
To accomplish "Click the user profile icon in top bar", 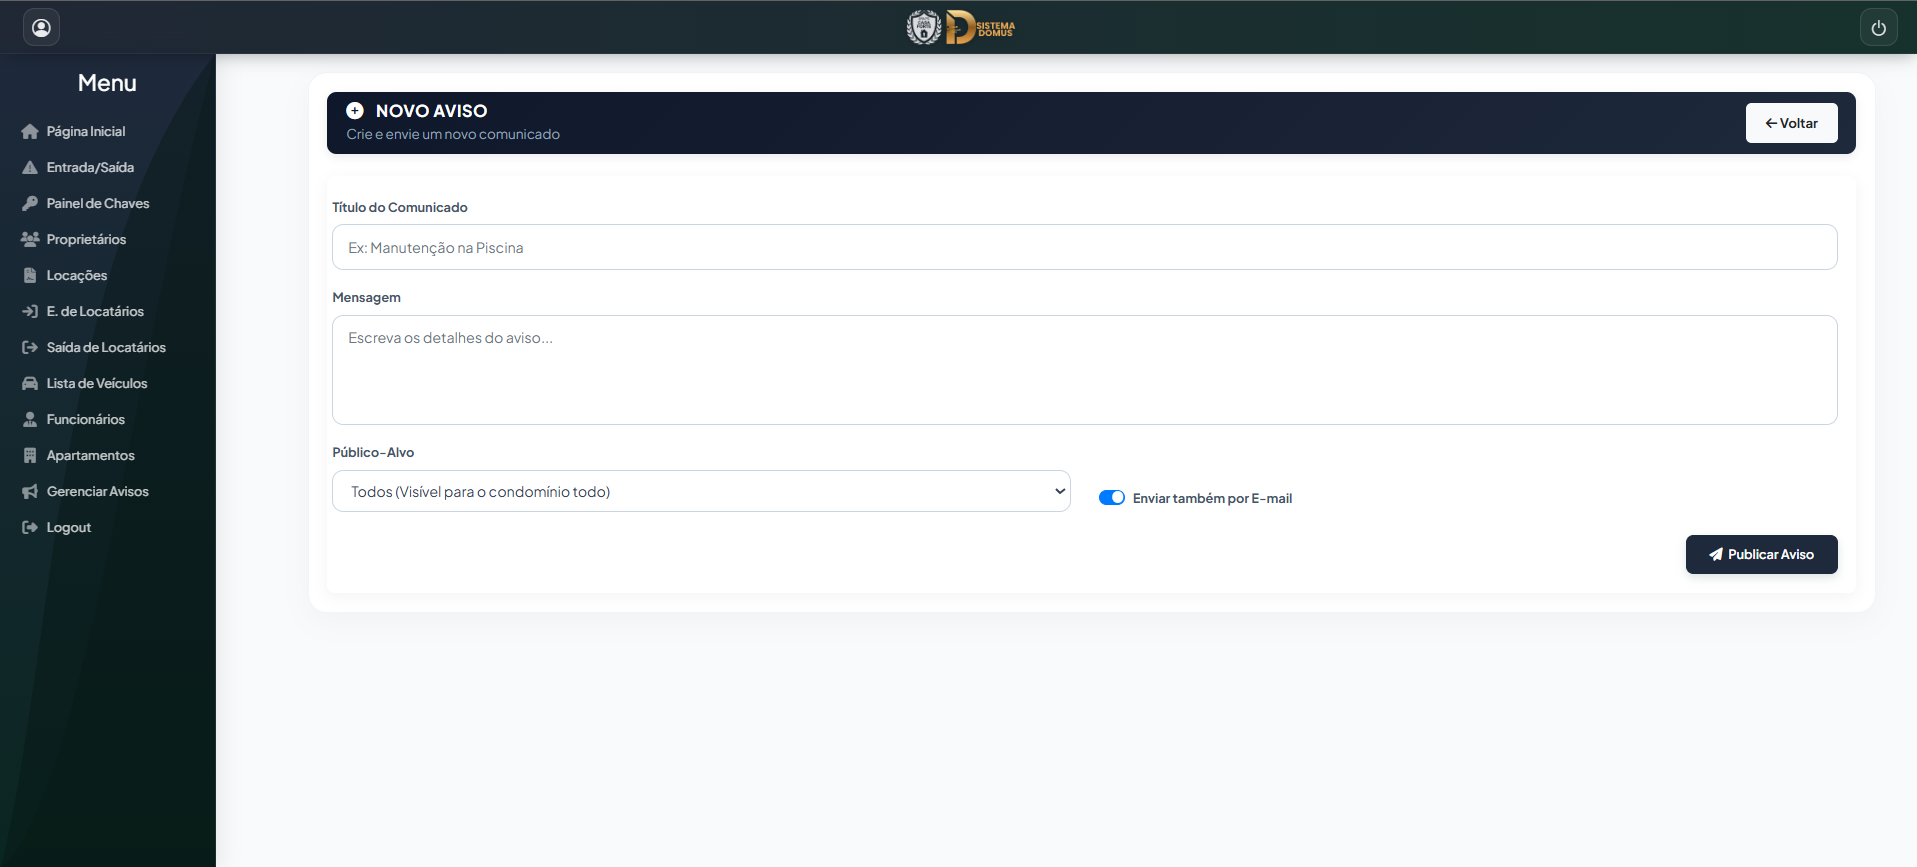I will tap(41, 27).
